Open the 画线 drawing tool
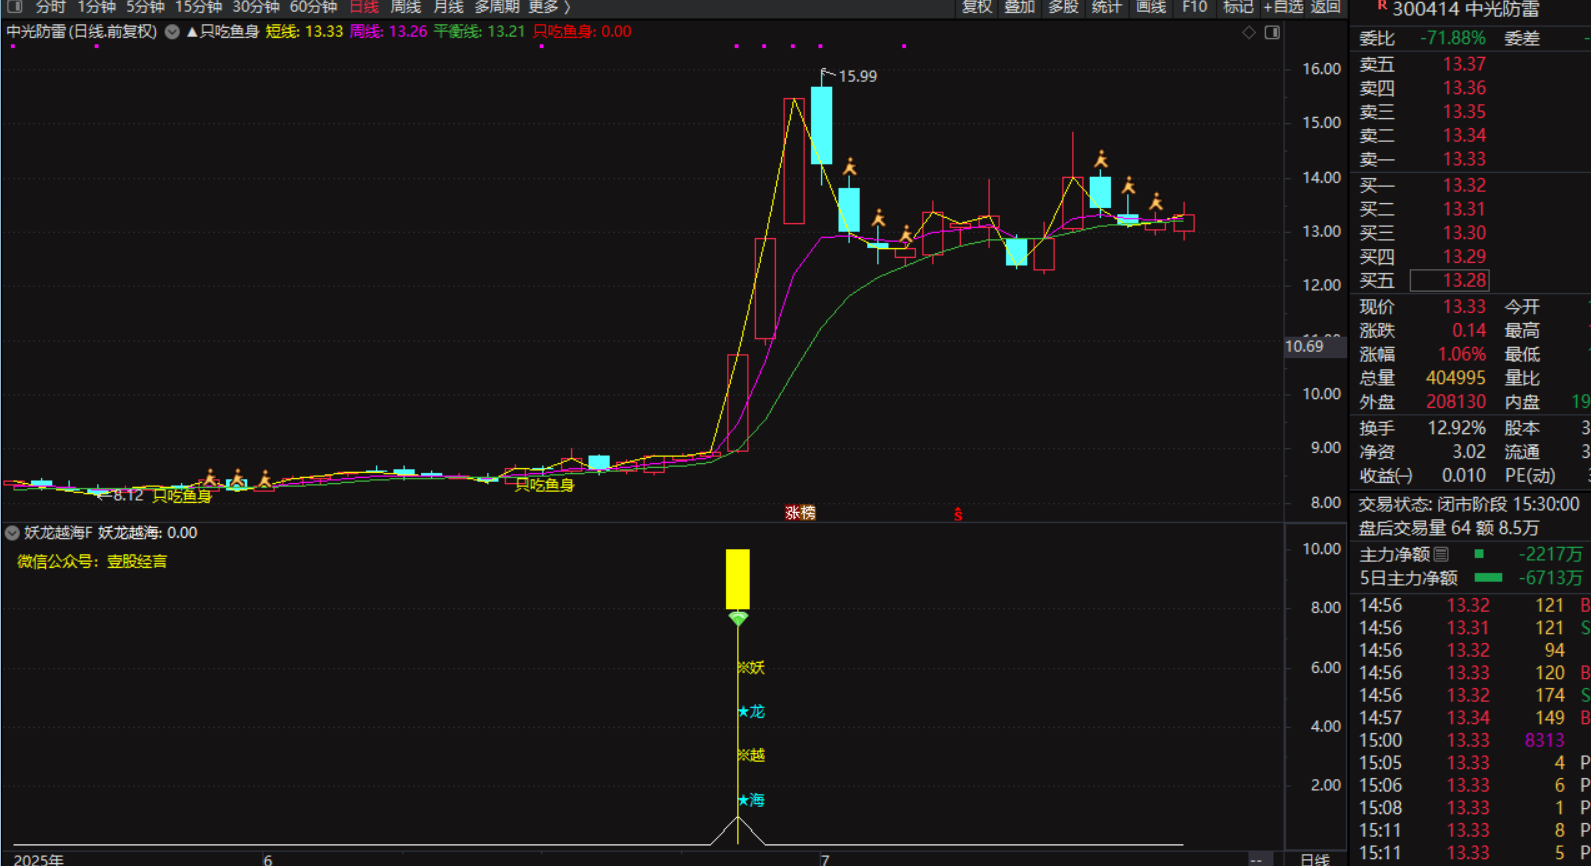This screenshot has height=866, width=1591. click(1151, 7)
